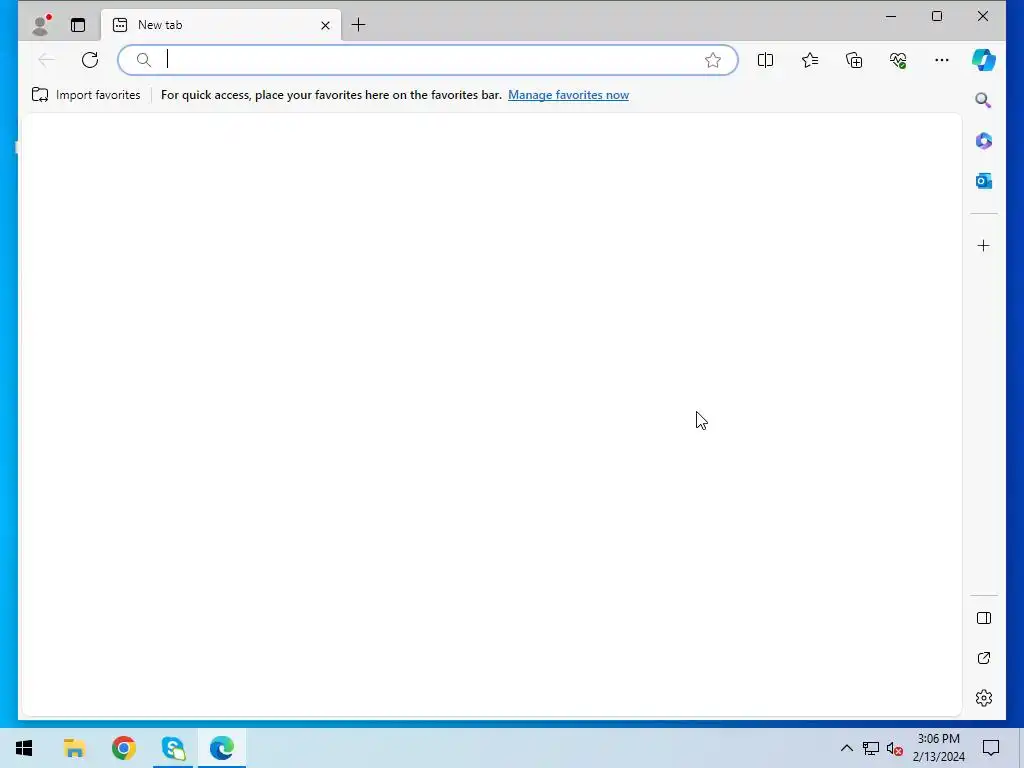Screen dimensions: 1024x768
Task: Open Outlook in the sidebar
Action: (x=984, y=181)
